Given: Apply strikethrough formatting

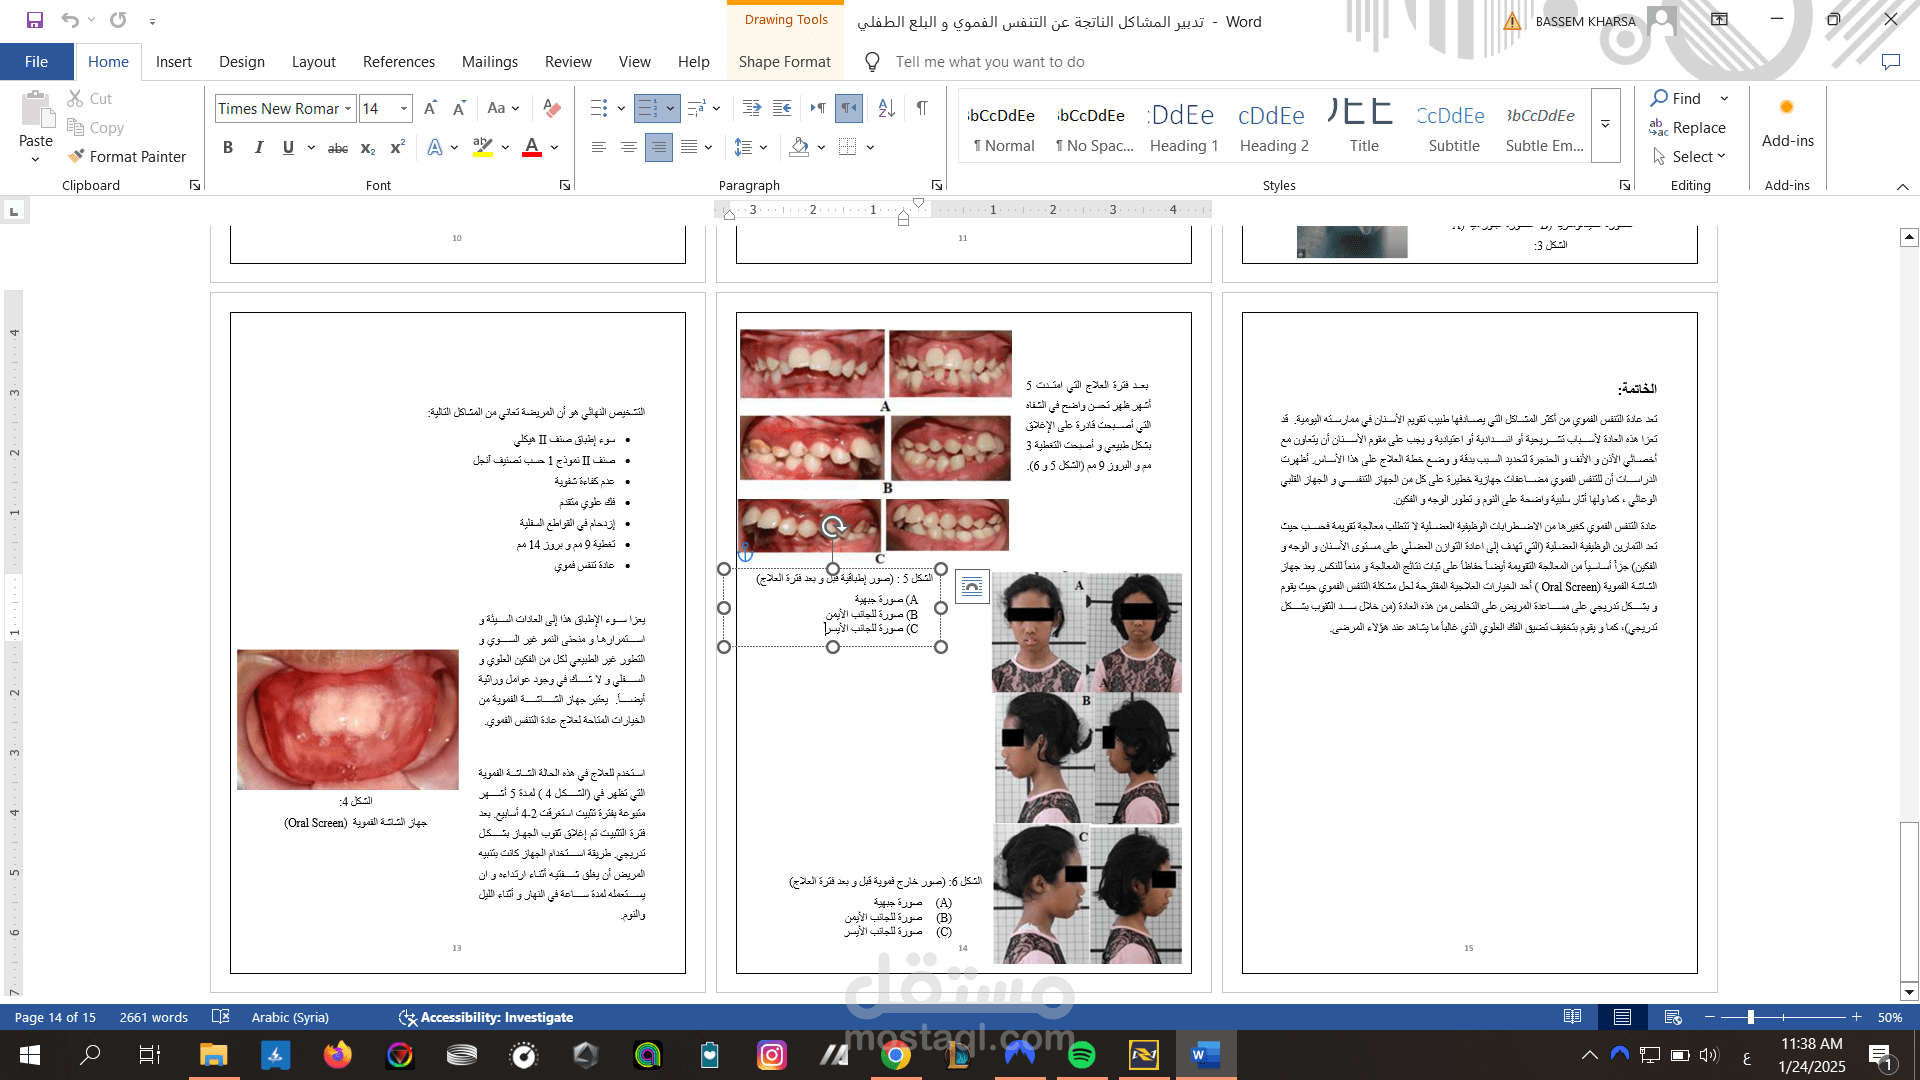Looking at the screenshot, I should pyautogui.click(x=338, y=148).
